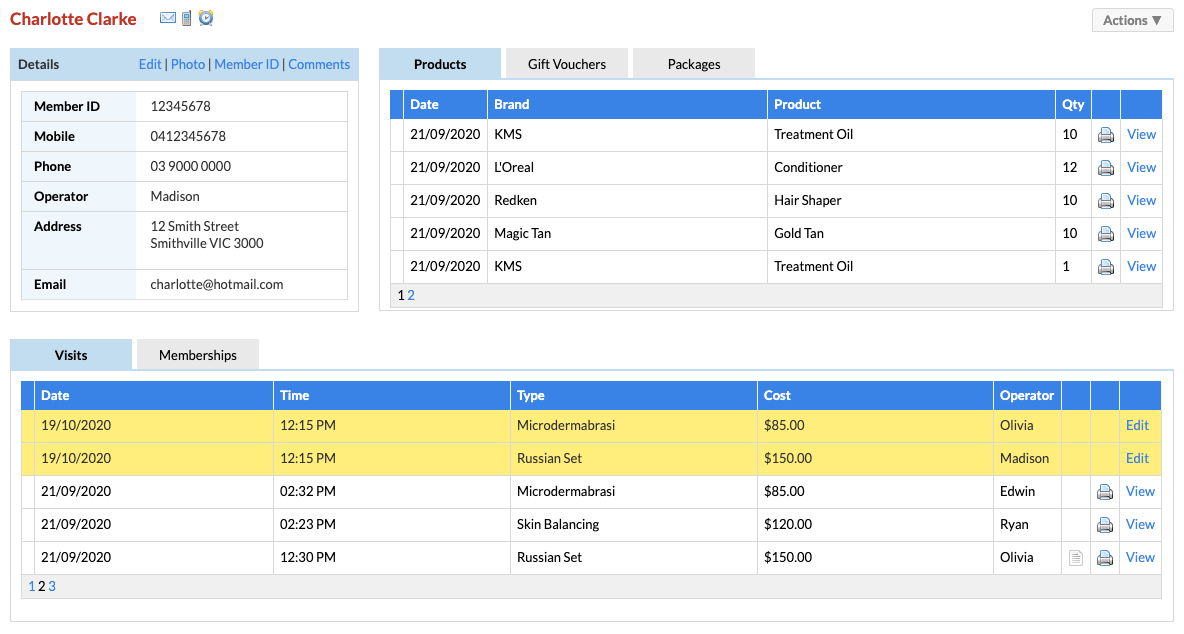Image resolution: width=1184 pixels, height=634 pixels.
Task: Click the Edit link in Details header
Action: [x=150, y=64]
